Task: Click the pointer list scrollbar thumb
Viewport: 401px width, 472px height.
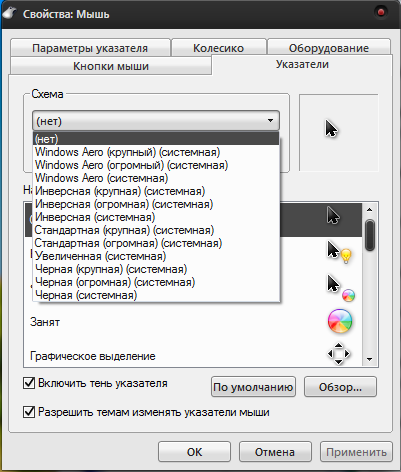Action: pos(370,235)
